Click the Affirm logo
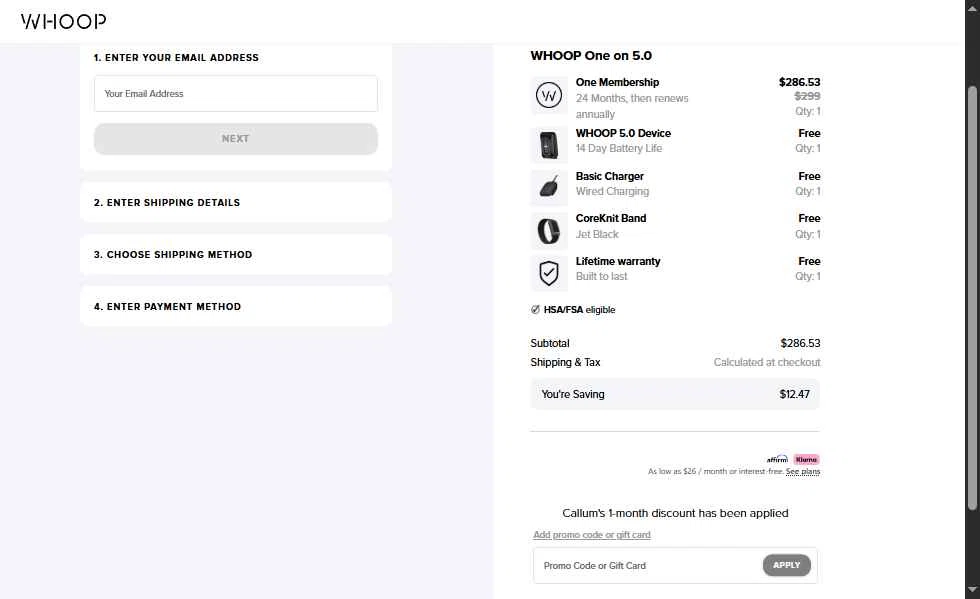 [778, 460]
